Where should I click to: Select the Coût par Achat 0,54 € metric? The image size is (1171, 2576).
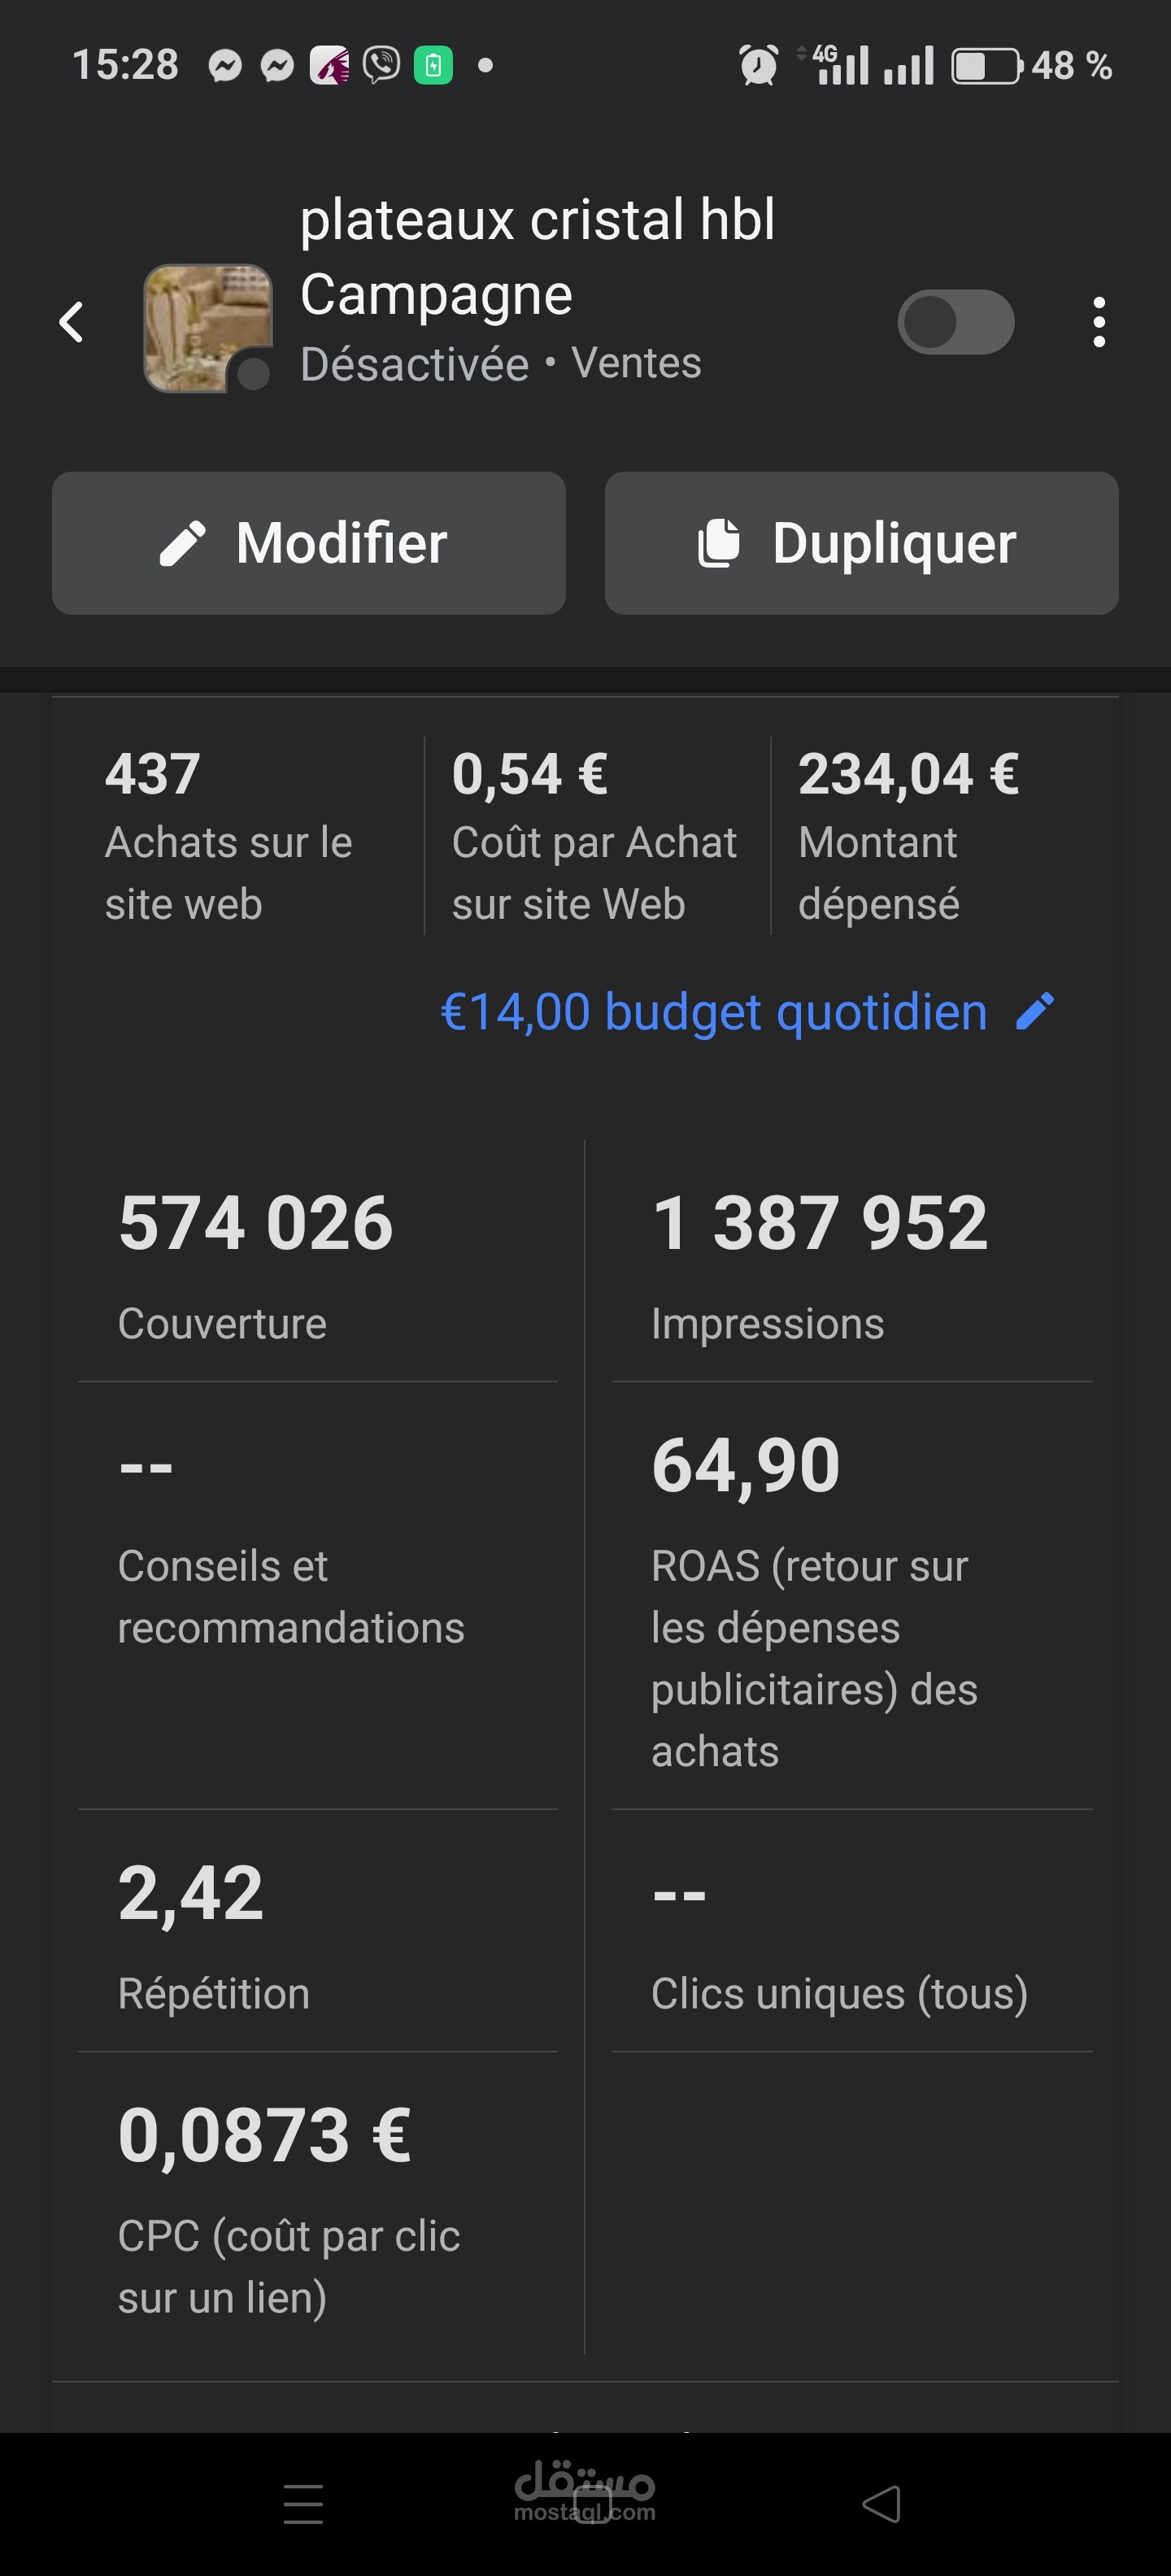(597, 836)
